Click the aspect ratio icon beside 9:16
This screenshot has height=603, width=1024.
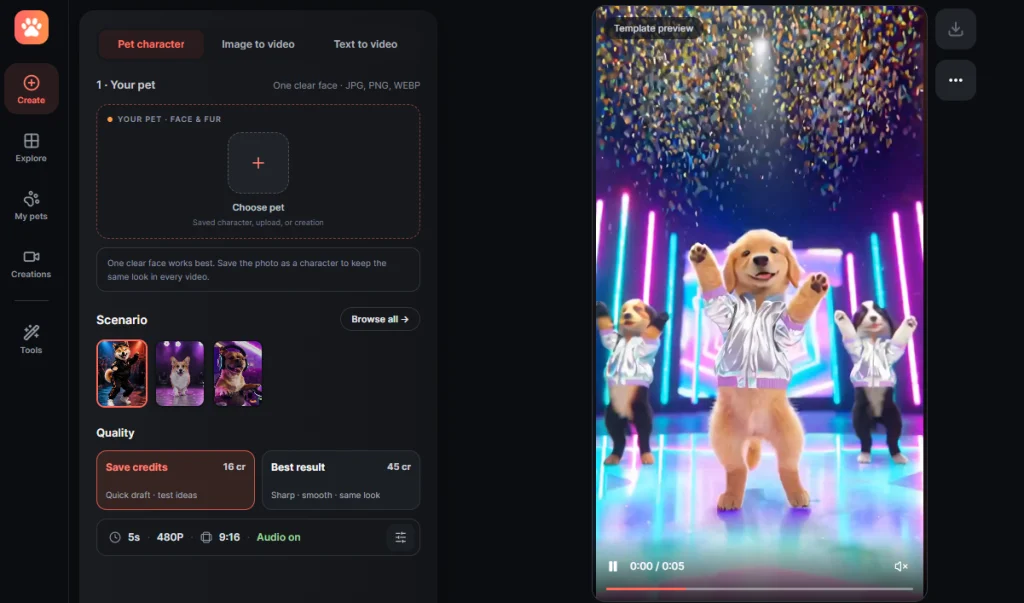point(206,537)
